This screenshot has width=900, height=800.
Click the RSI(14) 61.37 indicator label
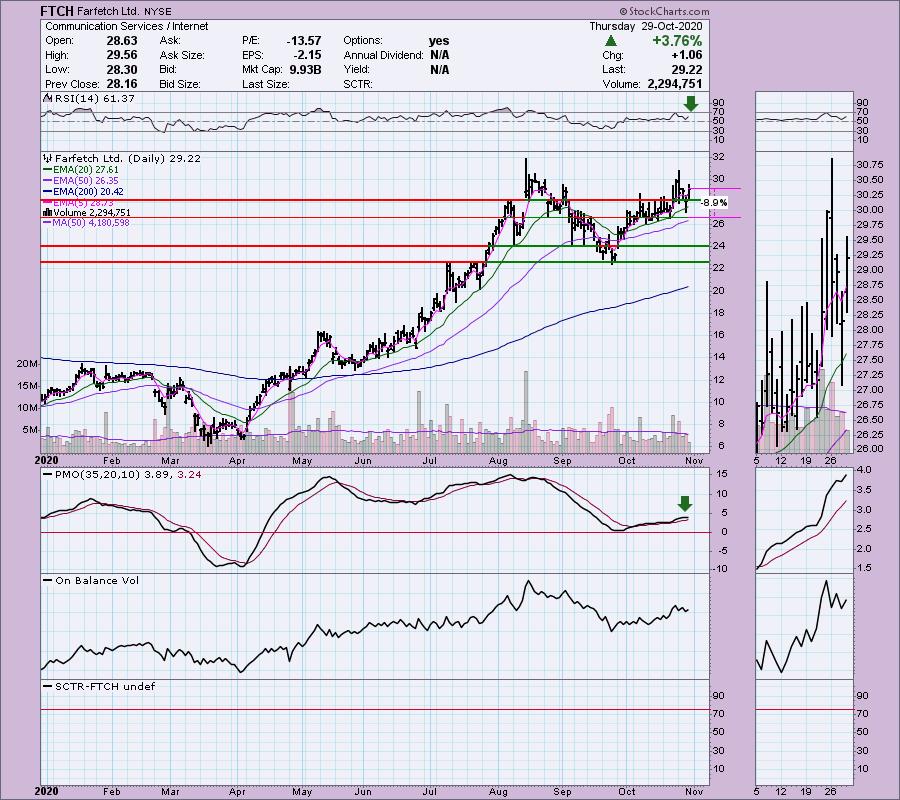point(94,99)
